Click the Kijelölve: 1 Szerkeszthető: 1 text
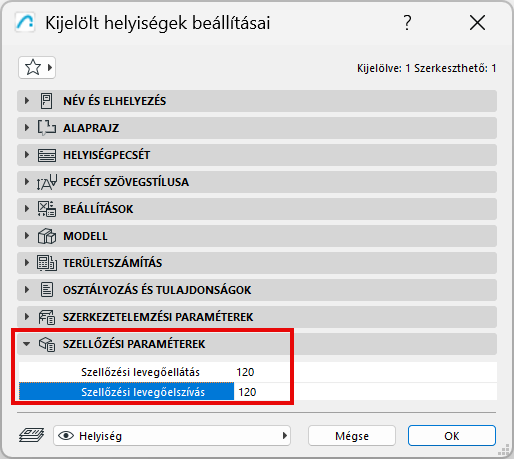The image size is (514, 459). (427, 68)
